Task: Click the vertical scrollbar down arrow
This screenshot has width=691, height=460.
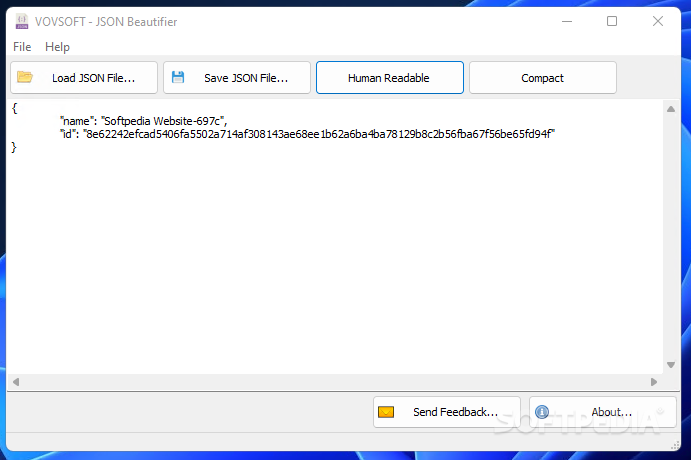Action: (x=671, y=365)
